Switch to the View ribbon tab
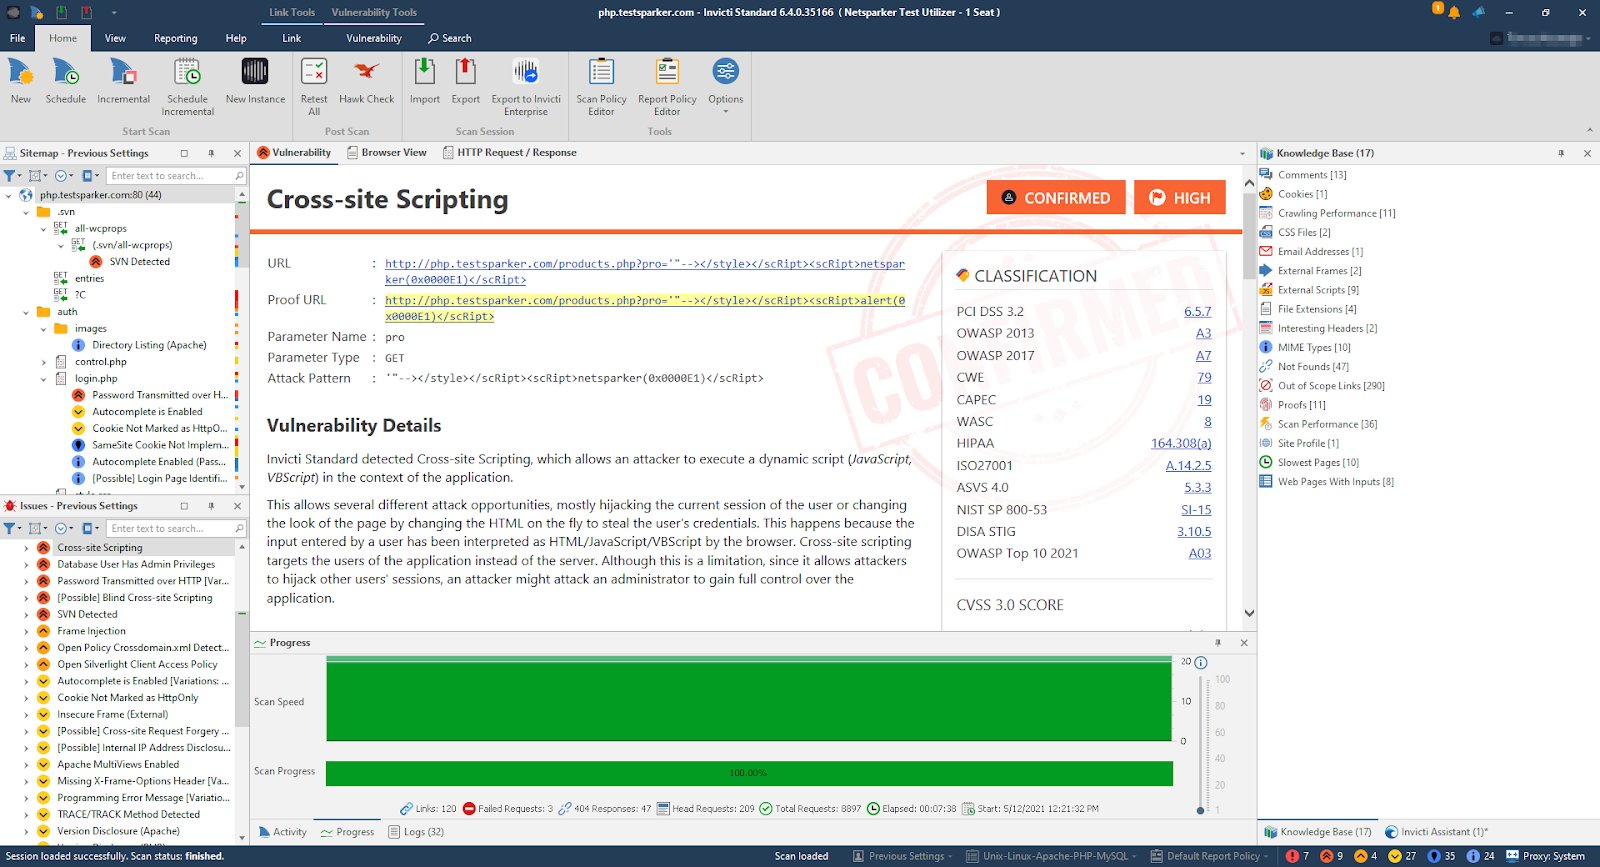This screenshot has height=867, width=1600. point(115,38)
